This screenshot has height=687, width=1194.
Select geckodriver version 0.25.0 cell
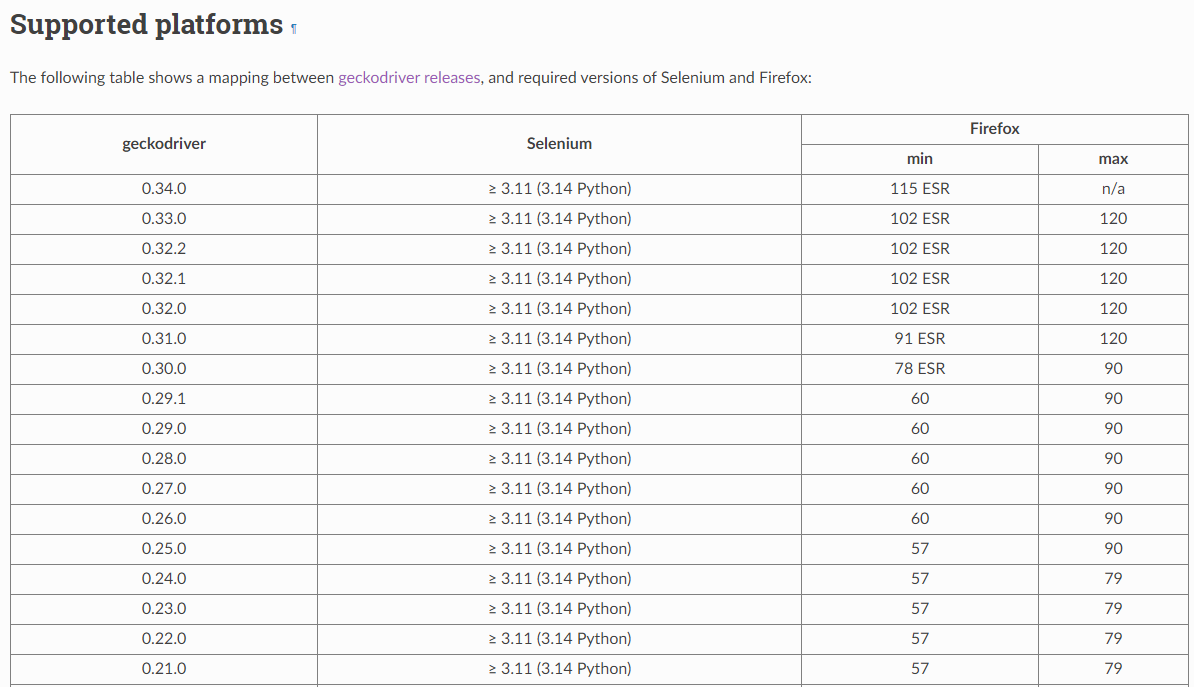click(x=164, y=549)
